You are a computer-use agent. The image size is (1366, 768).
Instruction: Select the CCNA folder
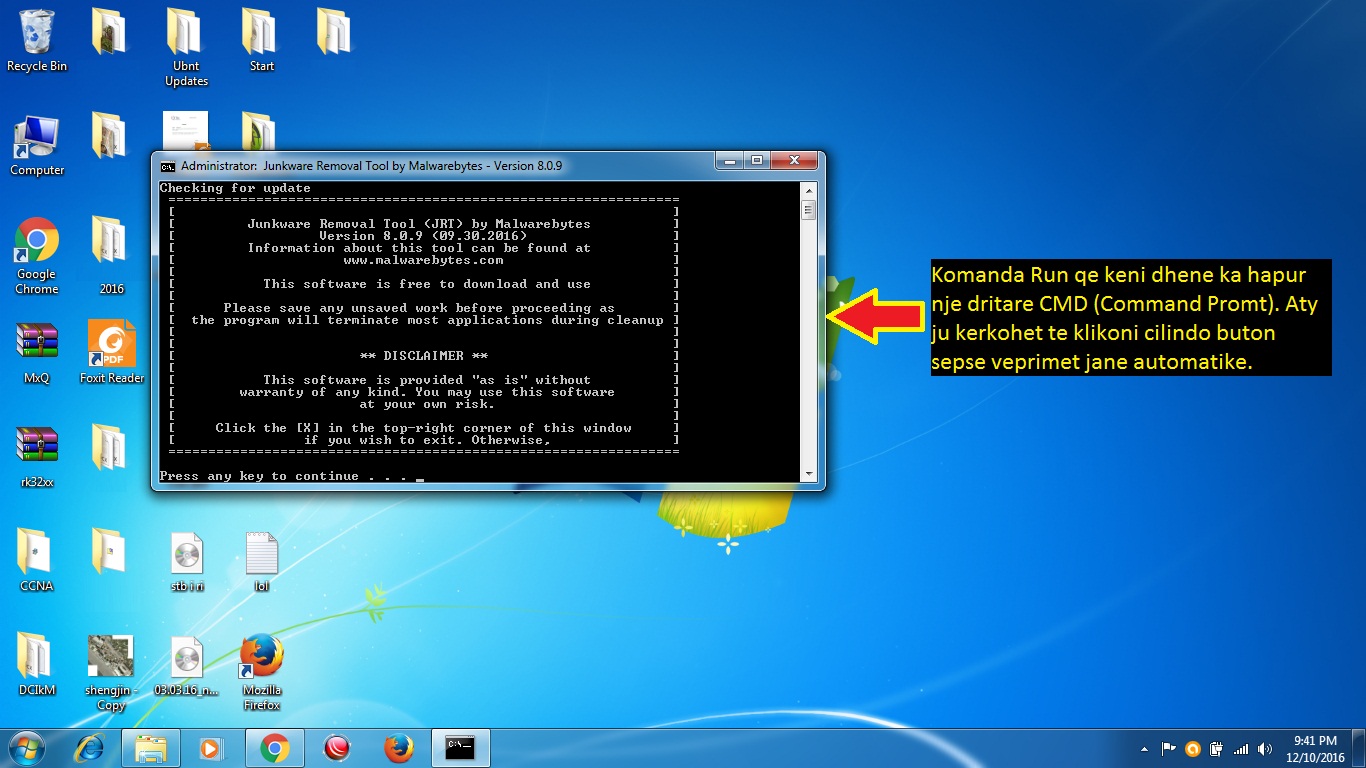[37, 560]
